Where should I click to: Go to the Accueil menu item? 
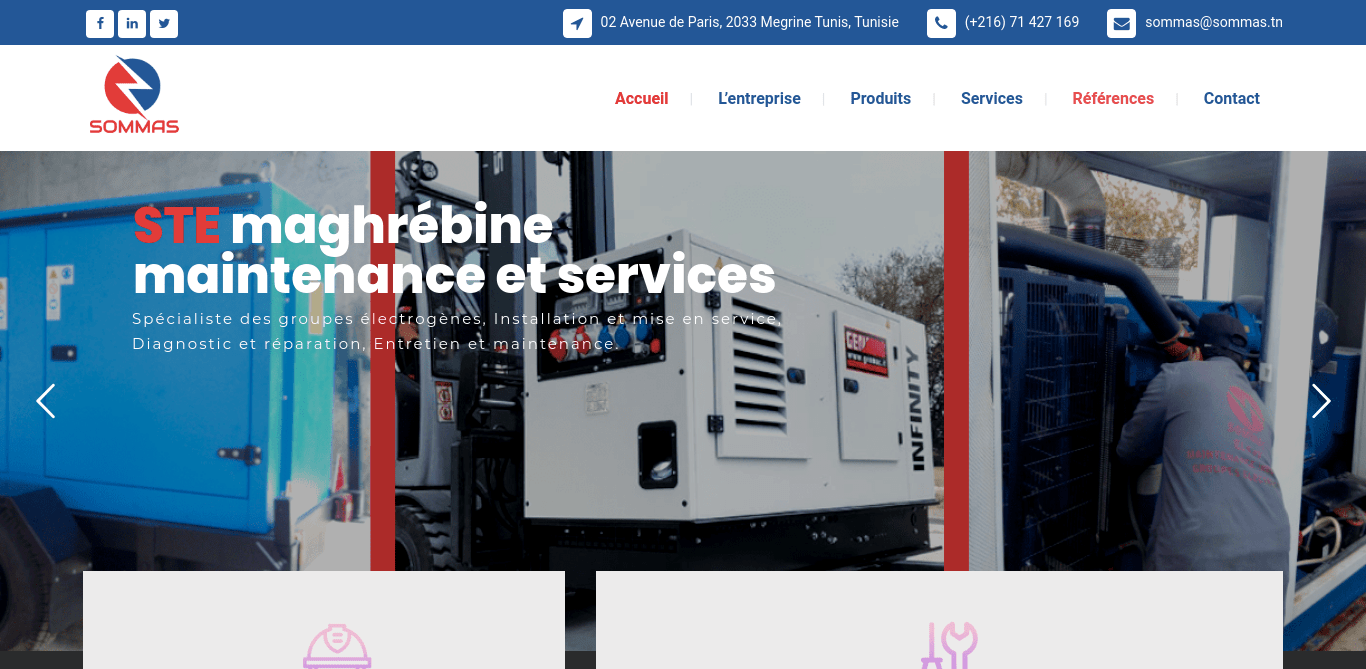click(x=641, y=98)
